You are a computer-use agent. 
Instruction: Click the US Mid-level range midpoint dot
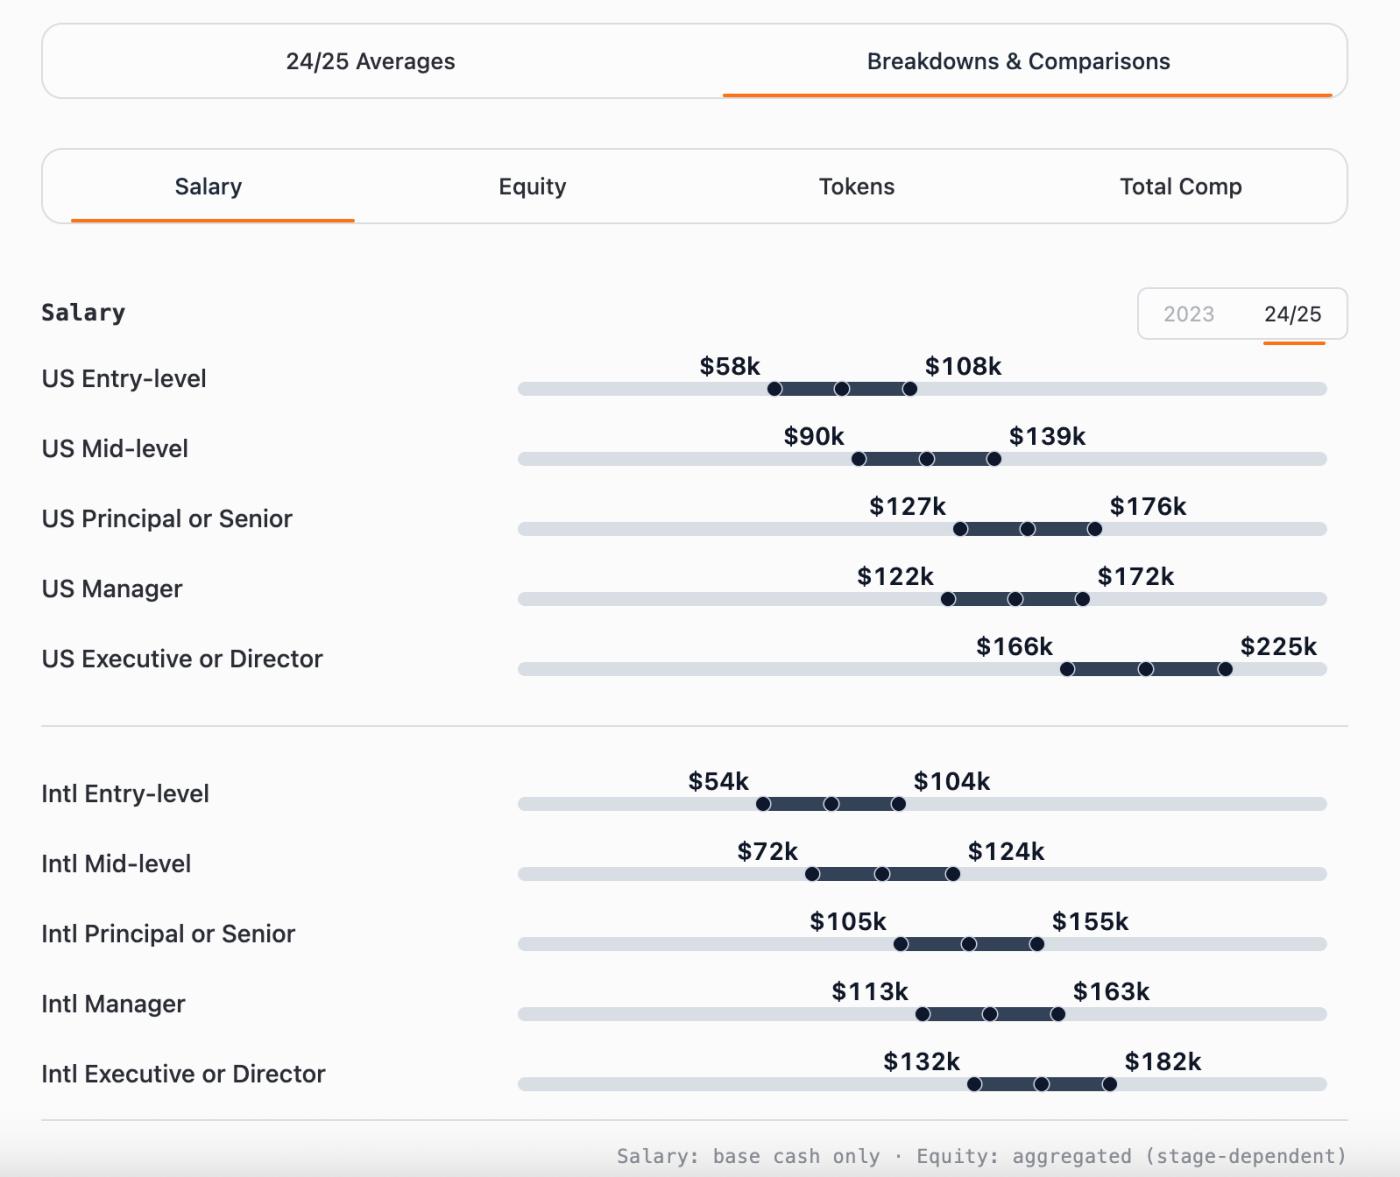pos(927,459)
